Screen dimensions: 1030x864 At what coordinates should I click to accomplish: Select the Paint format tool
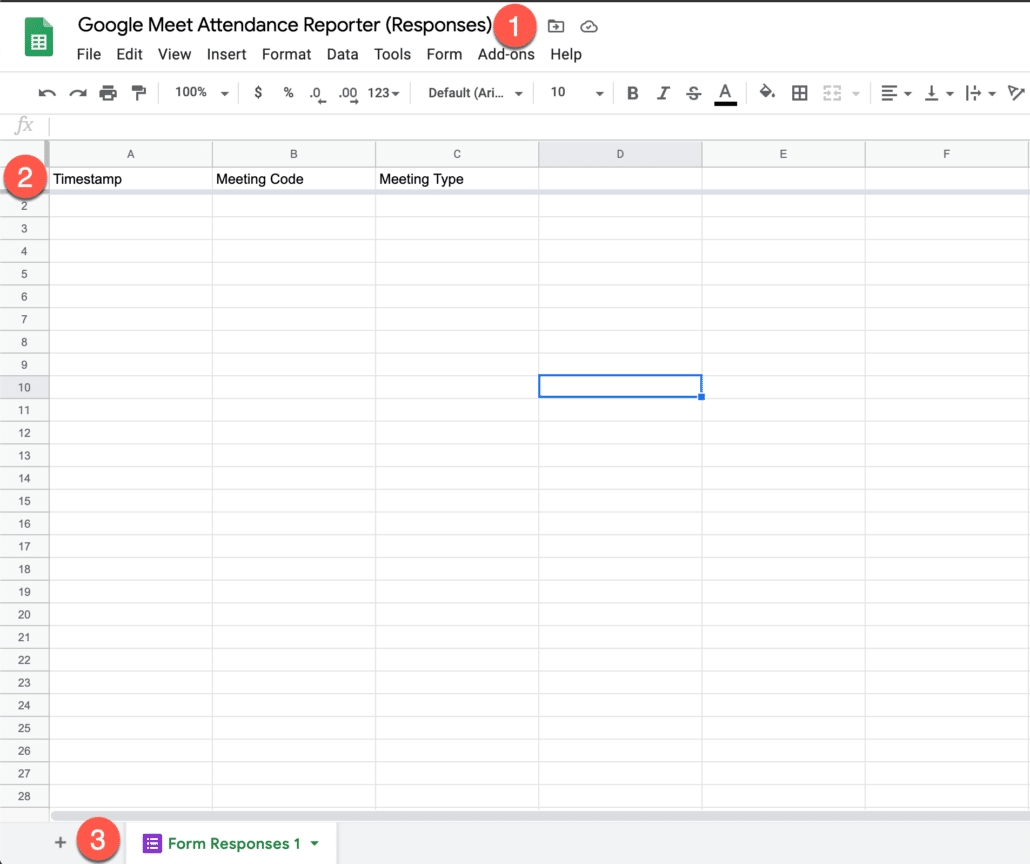tap(139, 93)
